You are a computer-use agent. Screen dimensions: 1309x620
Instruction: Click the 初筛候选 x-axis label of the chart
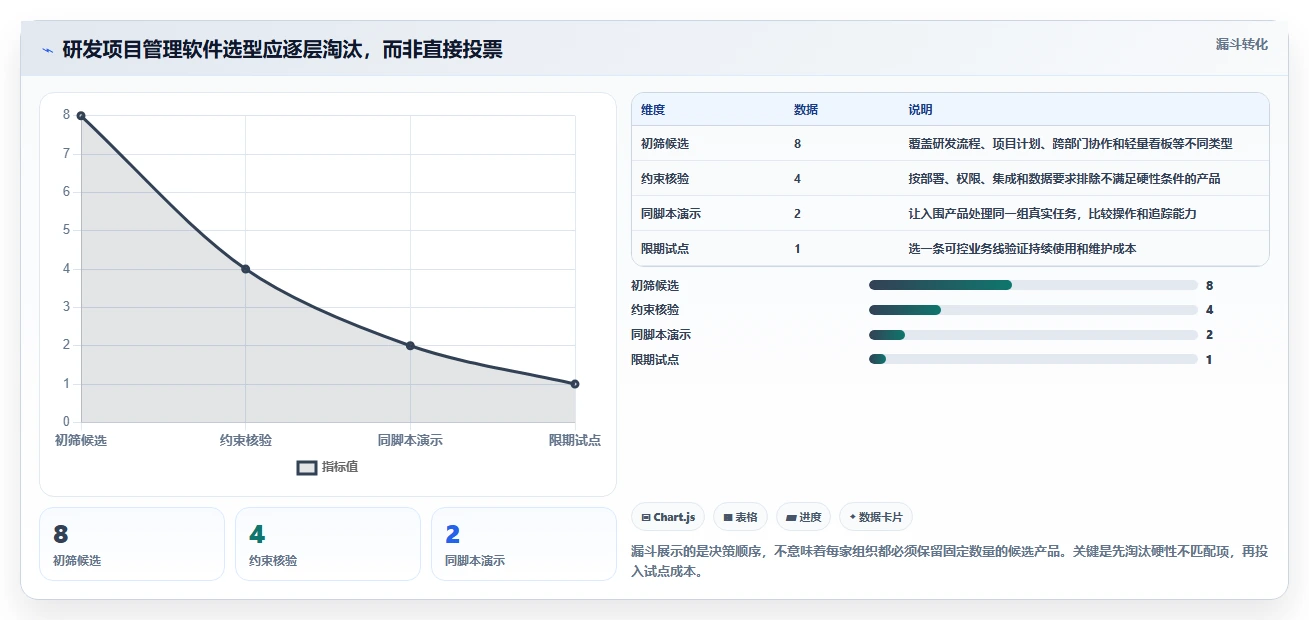pos(81,440)
